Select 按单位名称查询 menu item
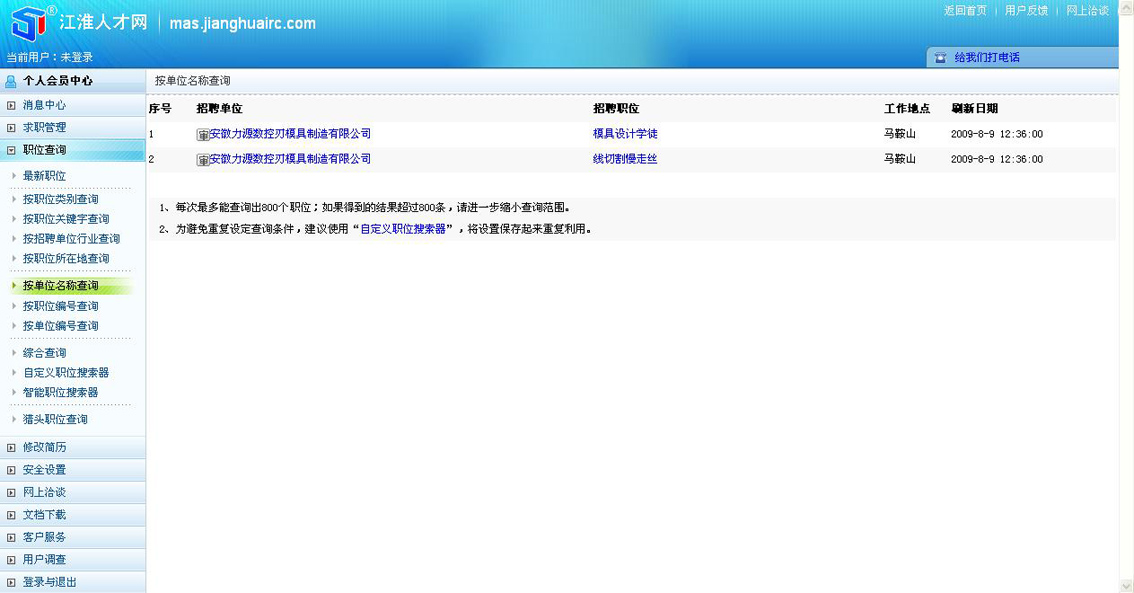Image resolution: width=1134 pixels, height=593 pixels. [x=61, y=286]
